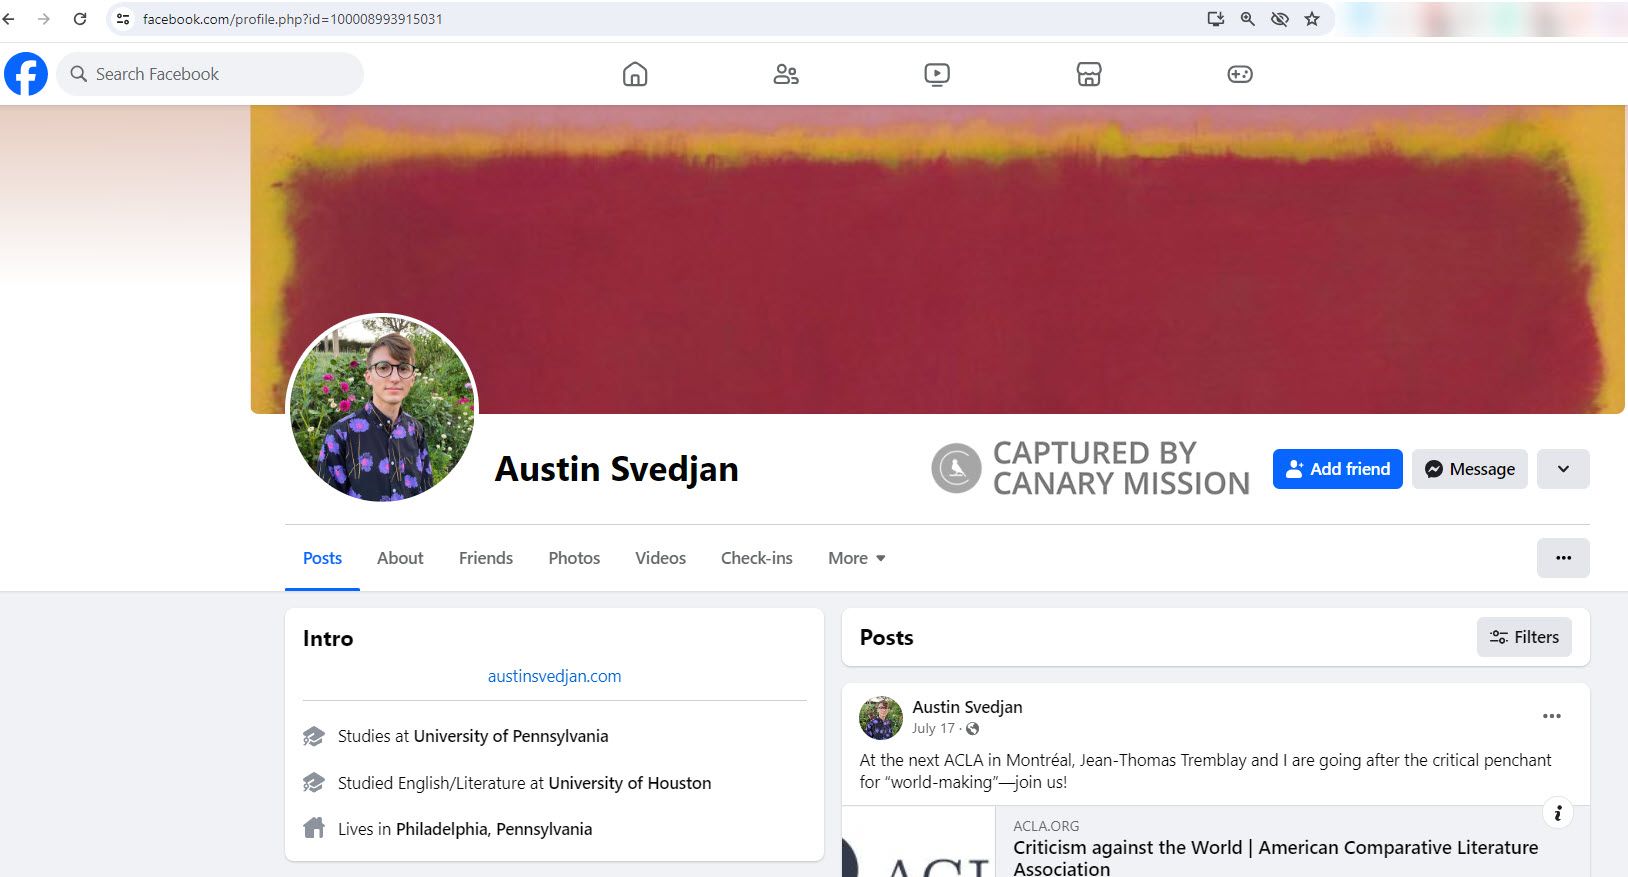Click the Add friend button
The image size is (1628, 877).
pos(1338,469)
